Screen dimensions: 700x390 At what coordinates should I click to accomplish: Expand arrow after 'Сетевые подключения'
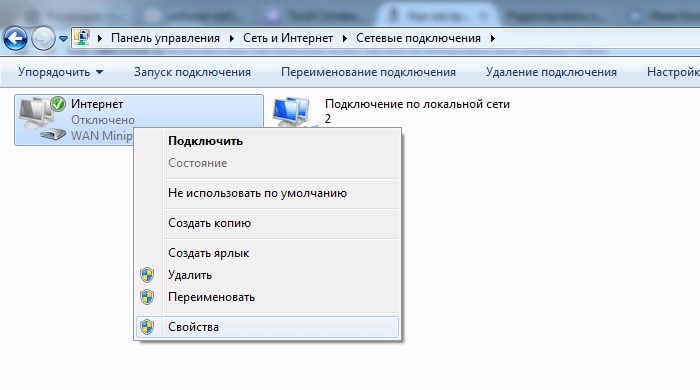point(492,39)
